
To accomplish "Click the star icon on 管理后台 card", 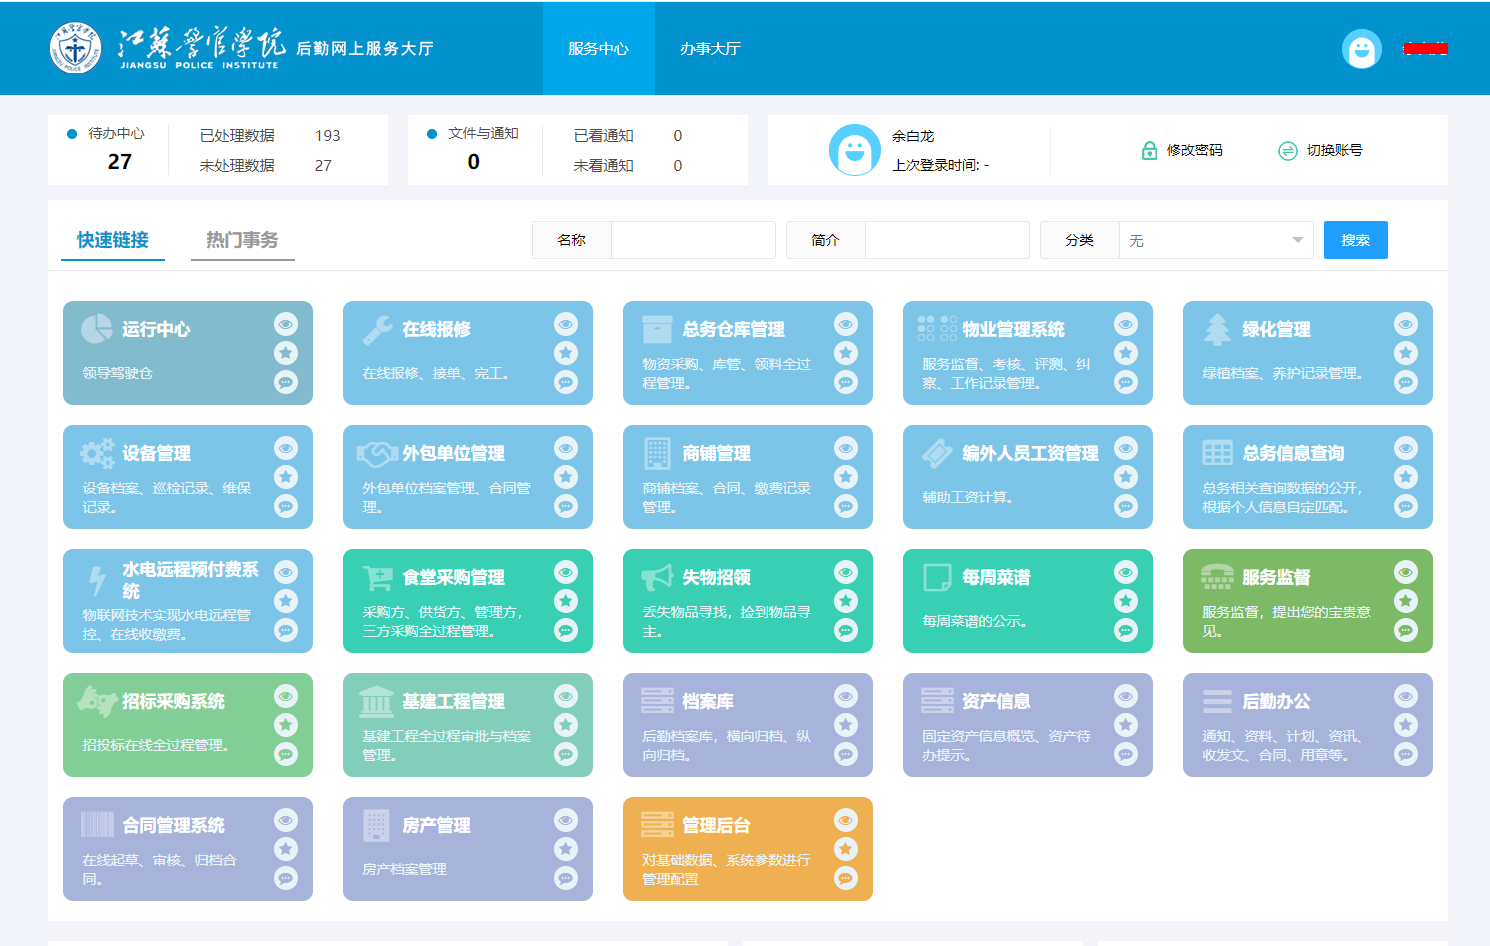I will pos(846,849).
